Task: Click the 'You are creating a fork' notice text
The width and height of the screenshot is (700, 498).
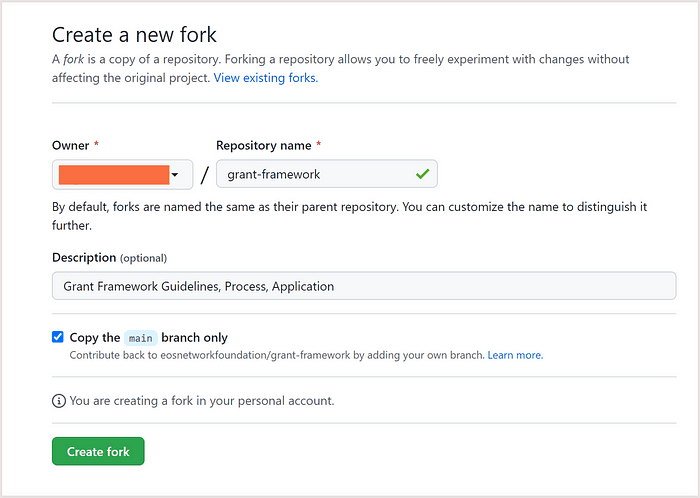Action: 201,401
